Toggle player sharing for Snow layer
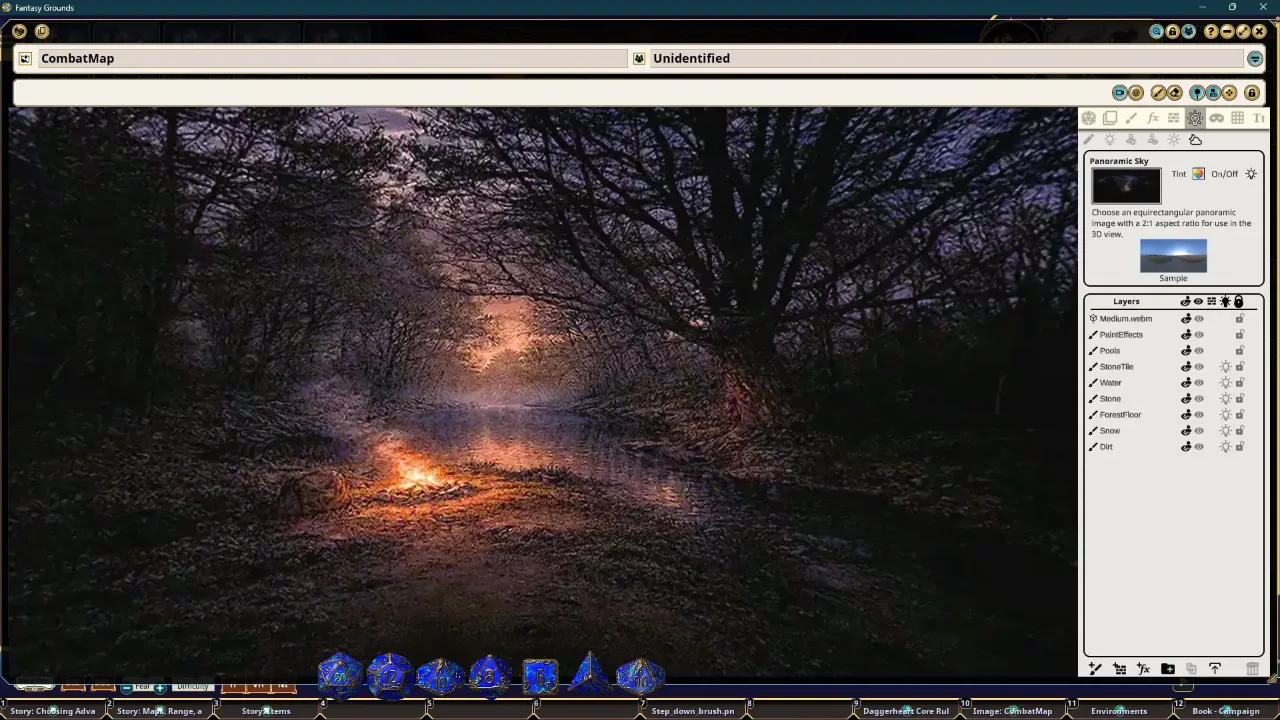The height and width of the screenshot is (720, 1280). point(1186,431)
